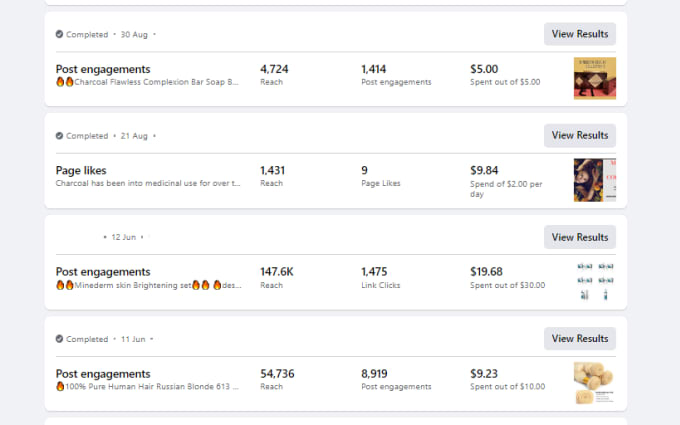Open the 100% Pure Human Hair Russian Blonde text
Image resolution: width=680 pixels, height=425 pixels.
[x=152, y=386]
